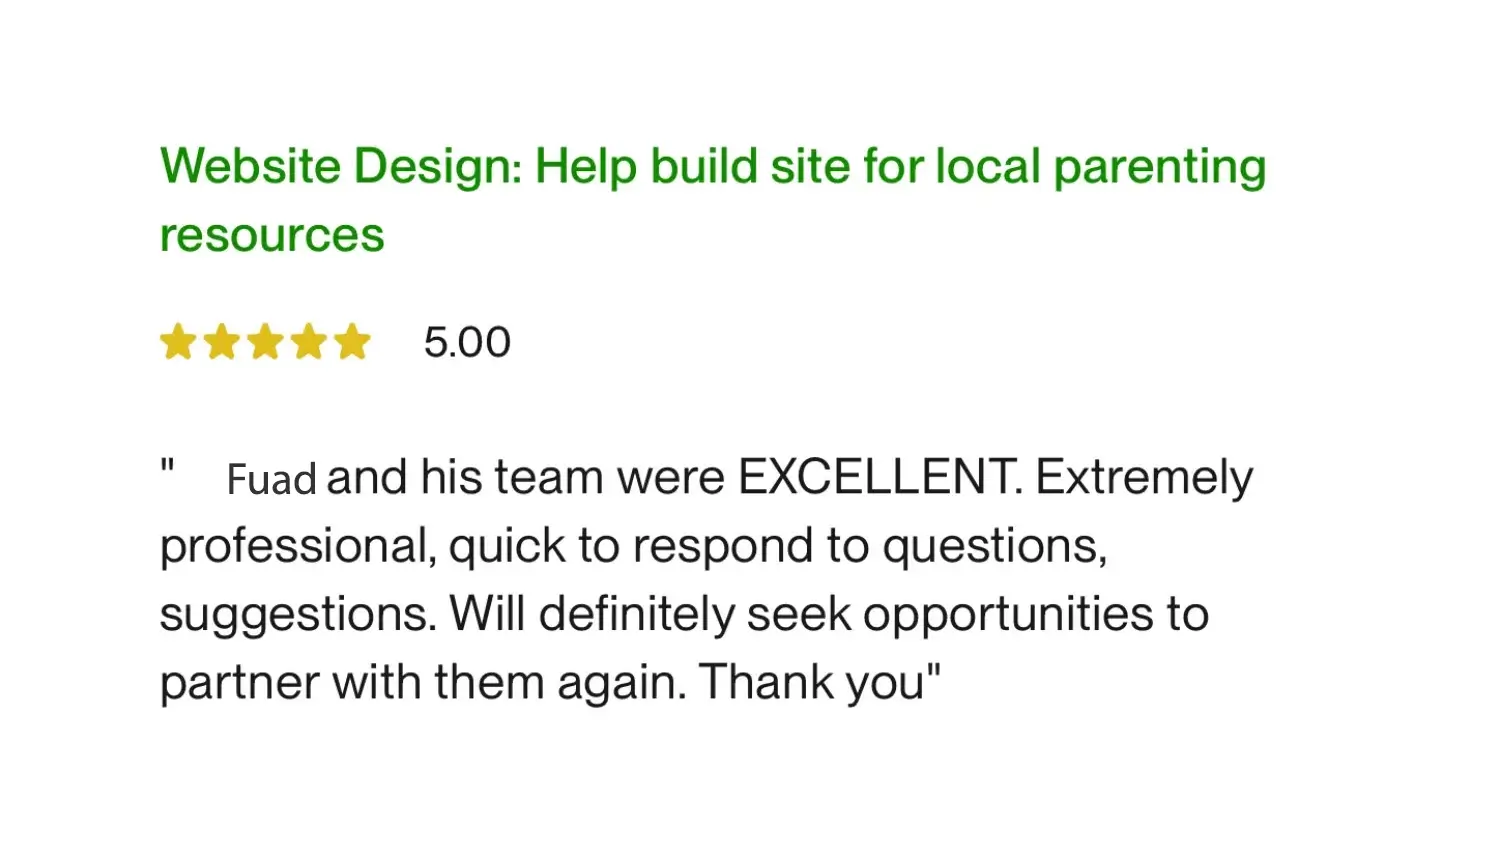
Task: Click "Thank you" at the review's end
Action: click(x=811, y=683)
